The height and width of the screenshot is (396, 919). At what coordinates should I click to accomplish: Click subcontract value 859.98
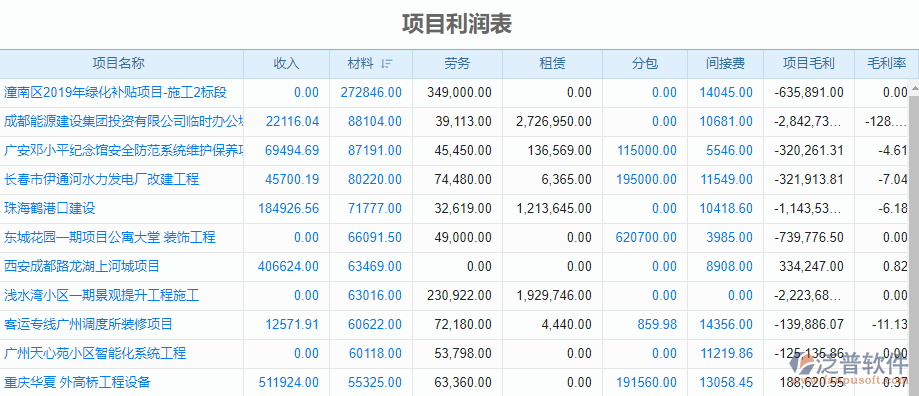click(x=657, y=324)
